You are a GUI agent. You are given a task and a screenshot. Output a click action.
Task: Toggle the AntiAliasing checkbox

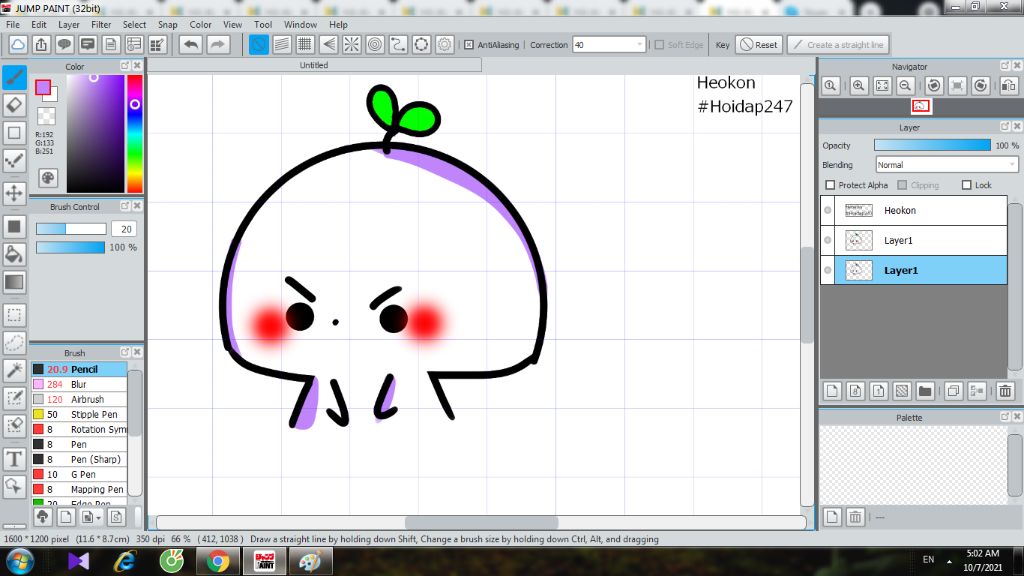[469, 44]
